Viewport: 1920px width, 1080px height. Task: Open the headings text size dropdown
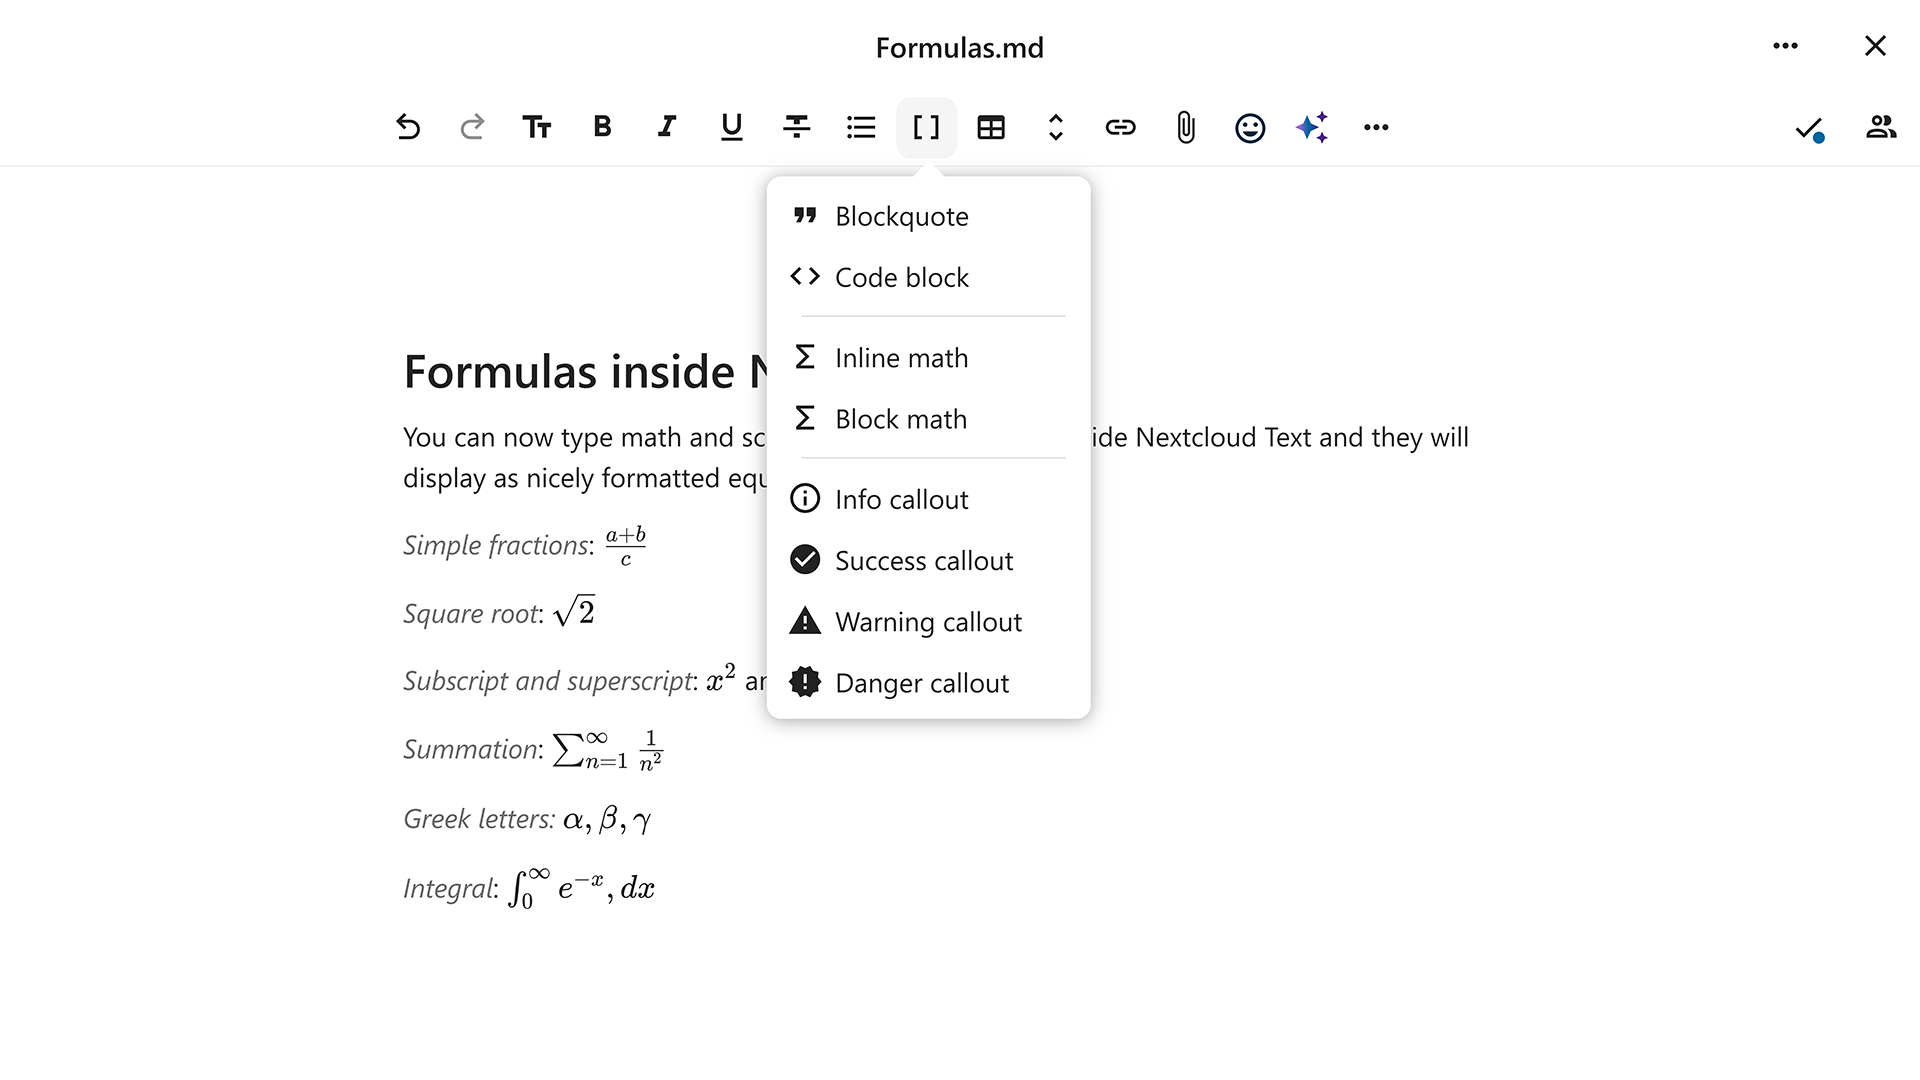click(537, 127)
